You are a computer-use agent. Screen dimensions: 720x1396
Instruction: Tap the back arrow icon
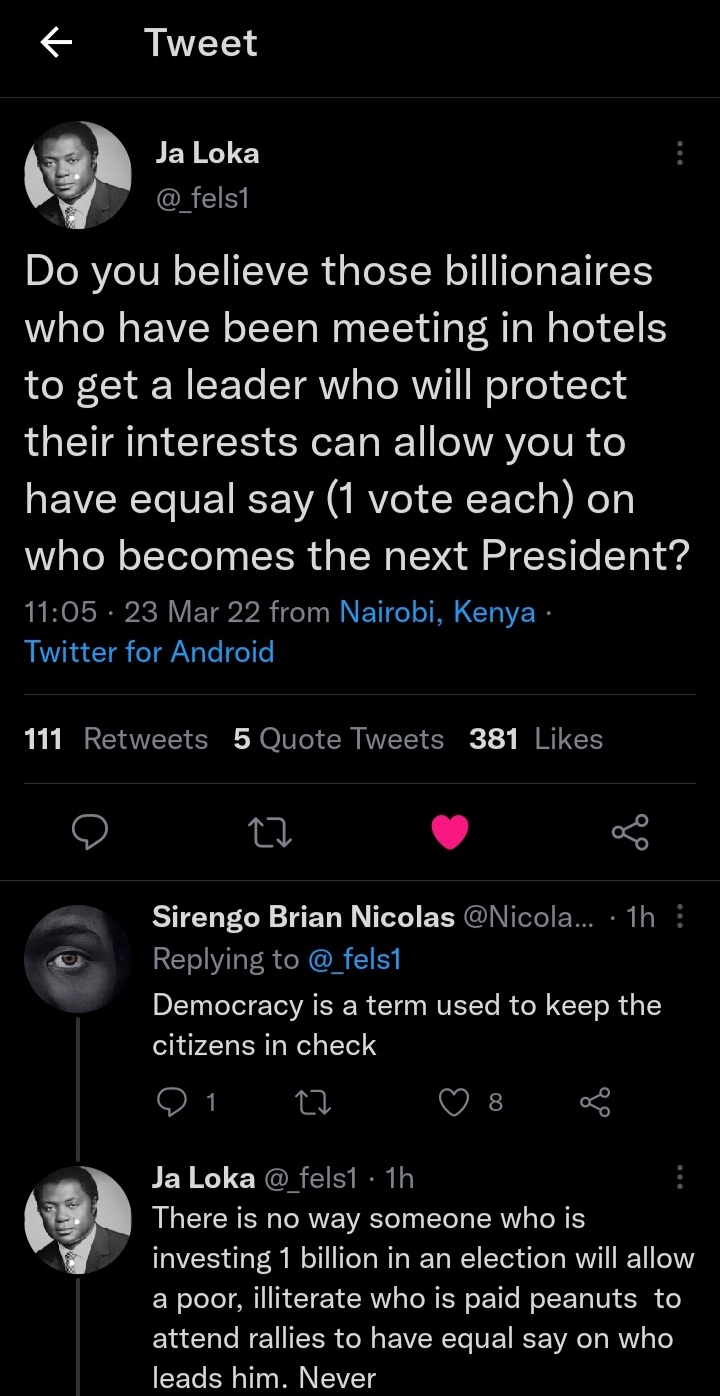tap(56, 43)
